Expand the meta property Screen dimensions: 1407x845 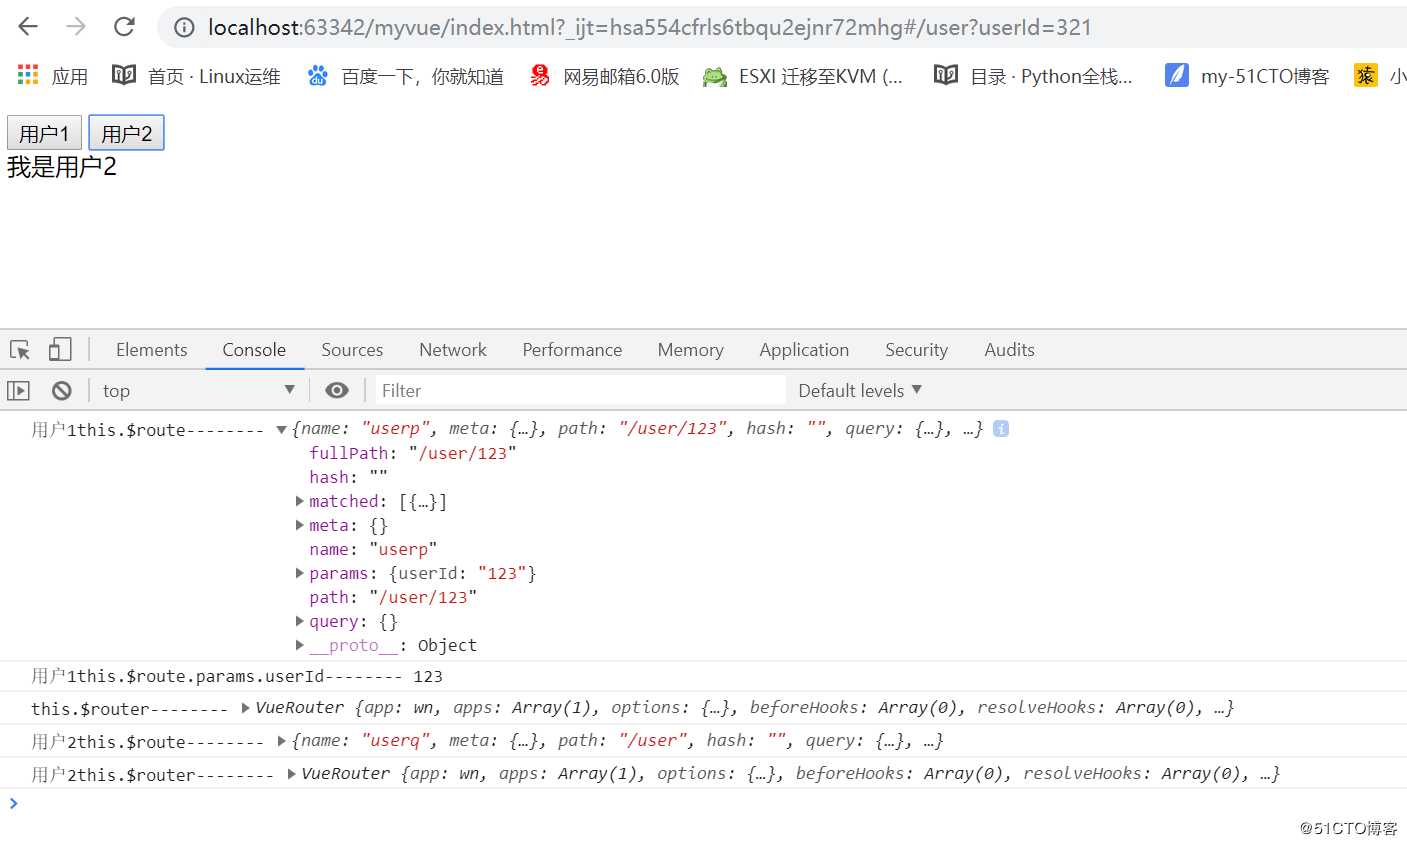pos(299,525)
